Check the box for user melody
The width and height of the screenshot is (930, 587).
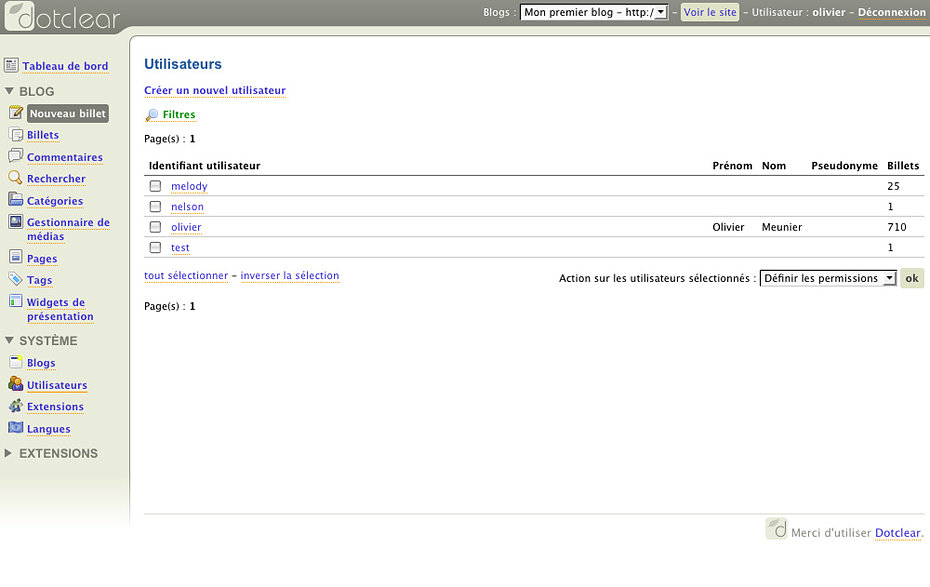click(155, 186)
